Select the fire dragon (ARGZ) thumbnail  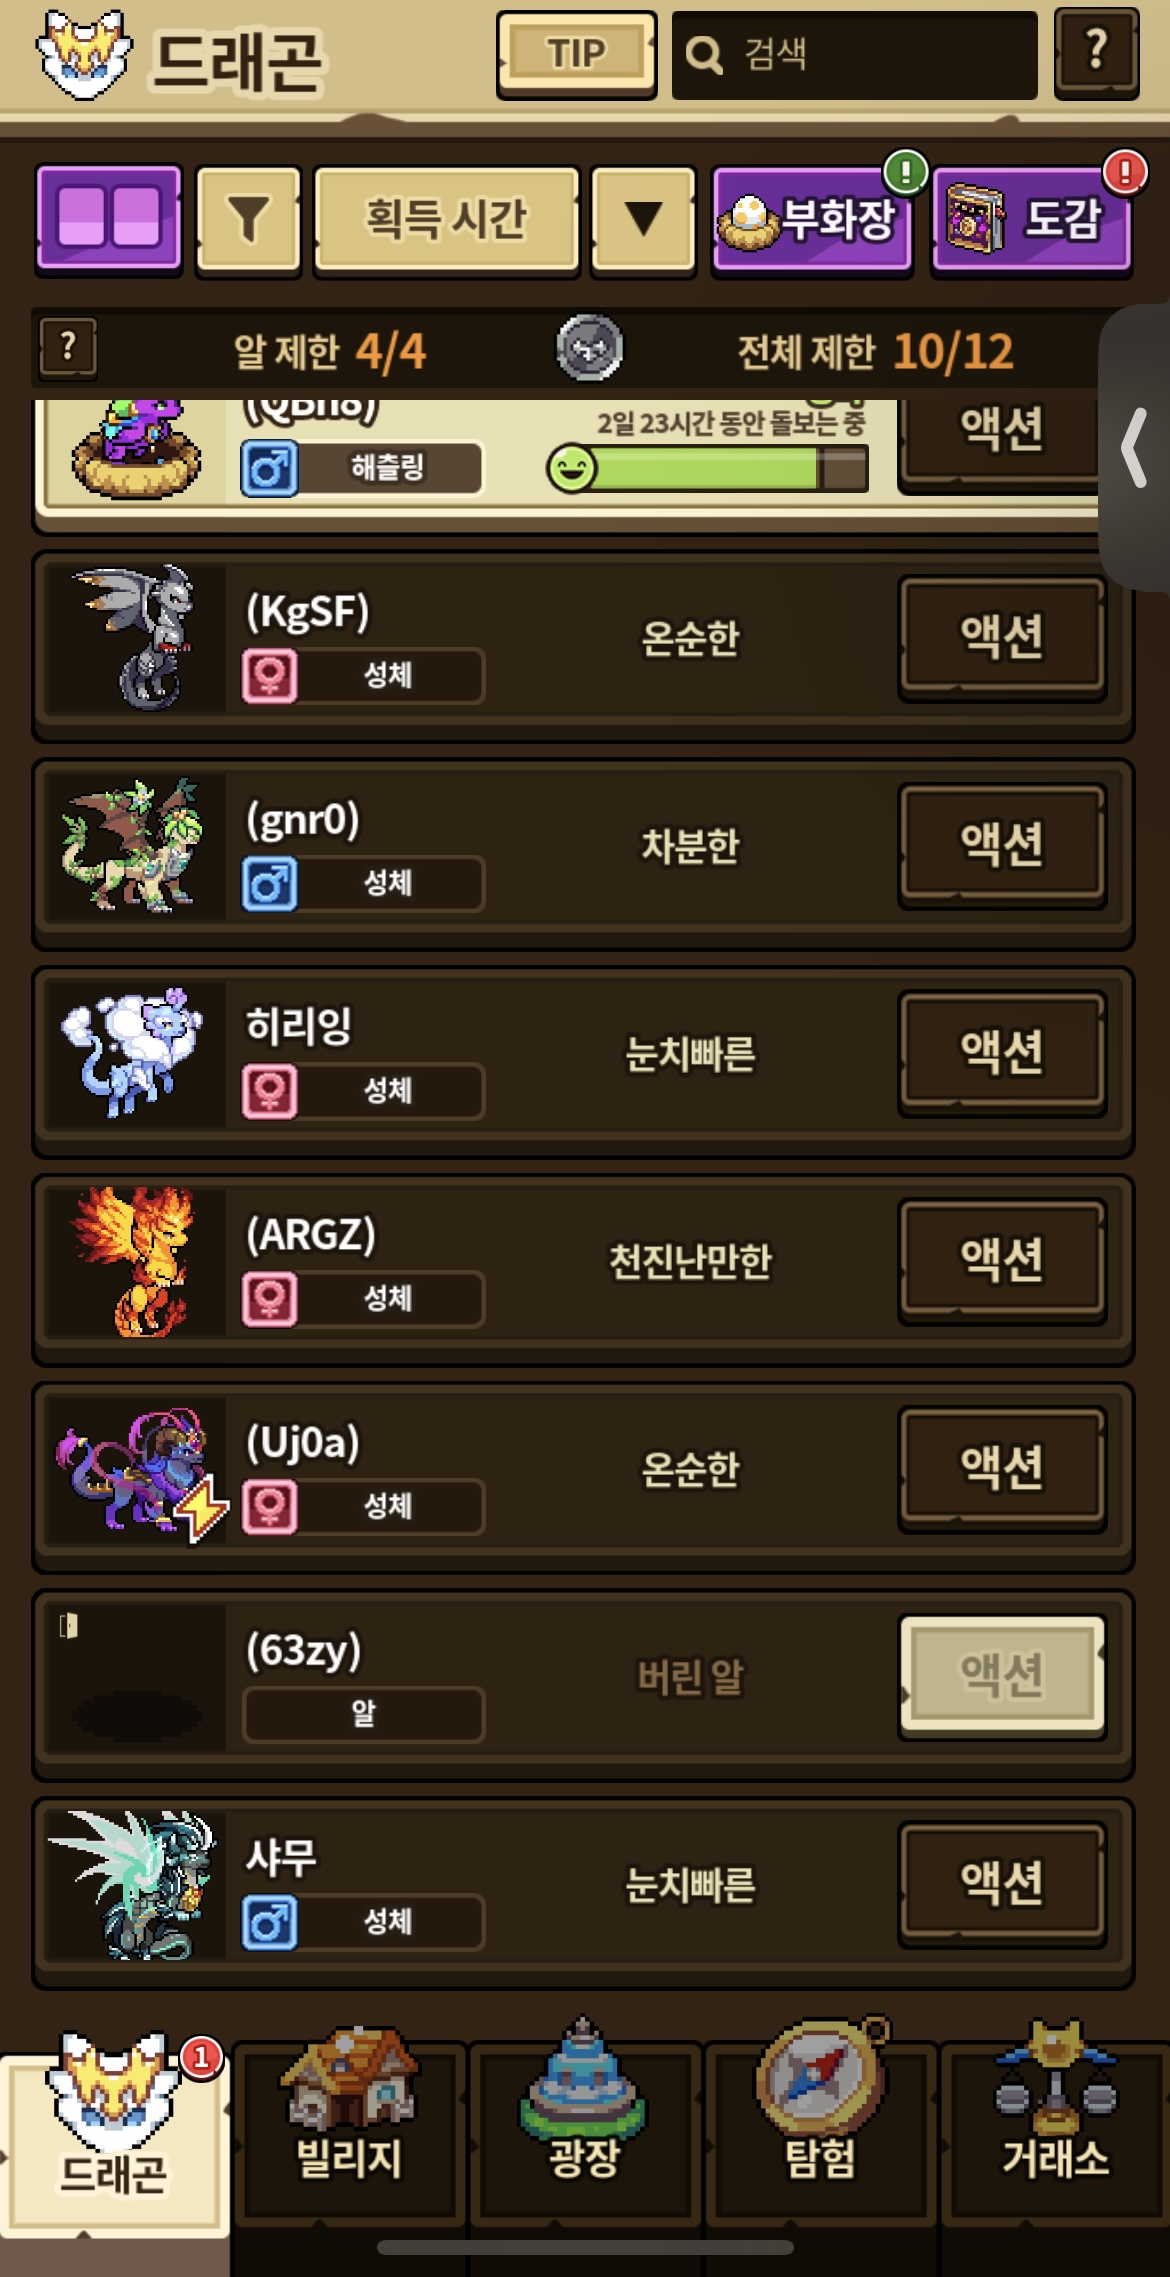[x=133, y=1261]
